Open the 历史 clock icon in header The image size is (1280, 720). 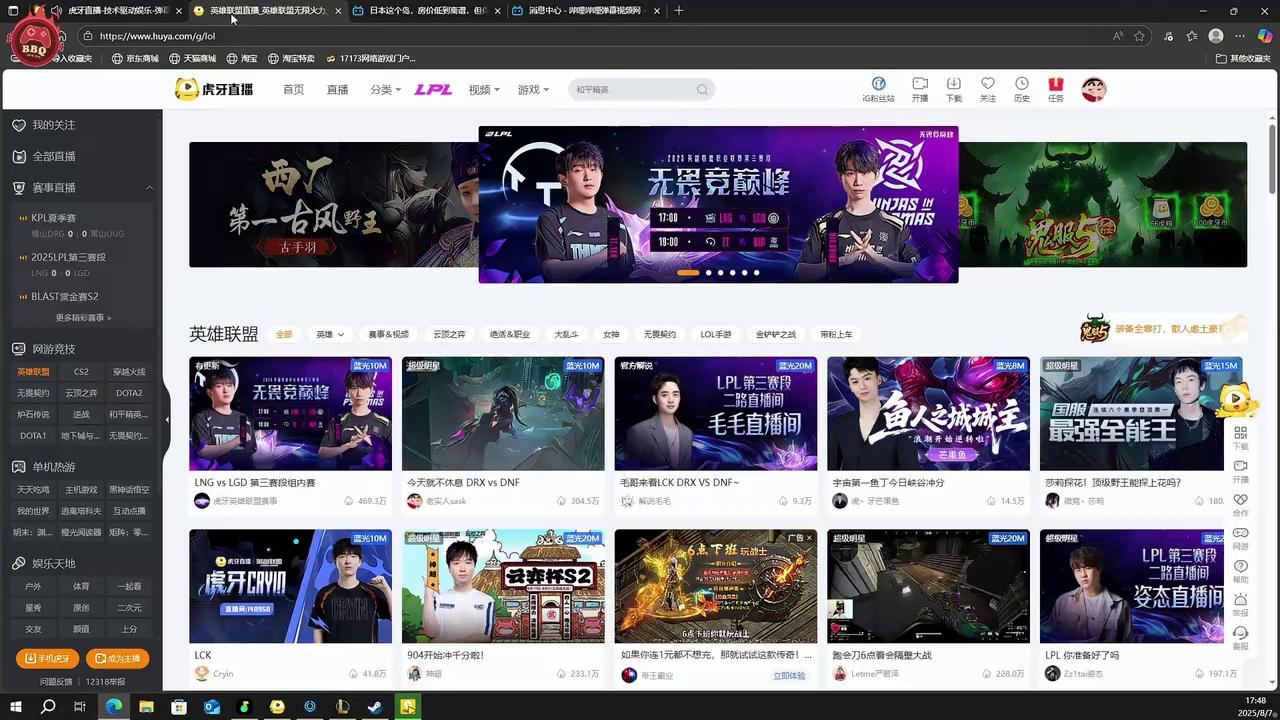1022,84
